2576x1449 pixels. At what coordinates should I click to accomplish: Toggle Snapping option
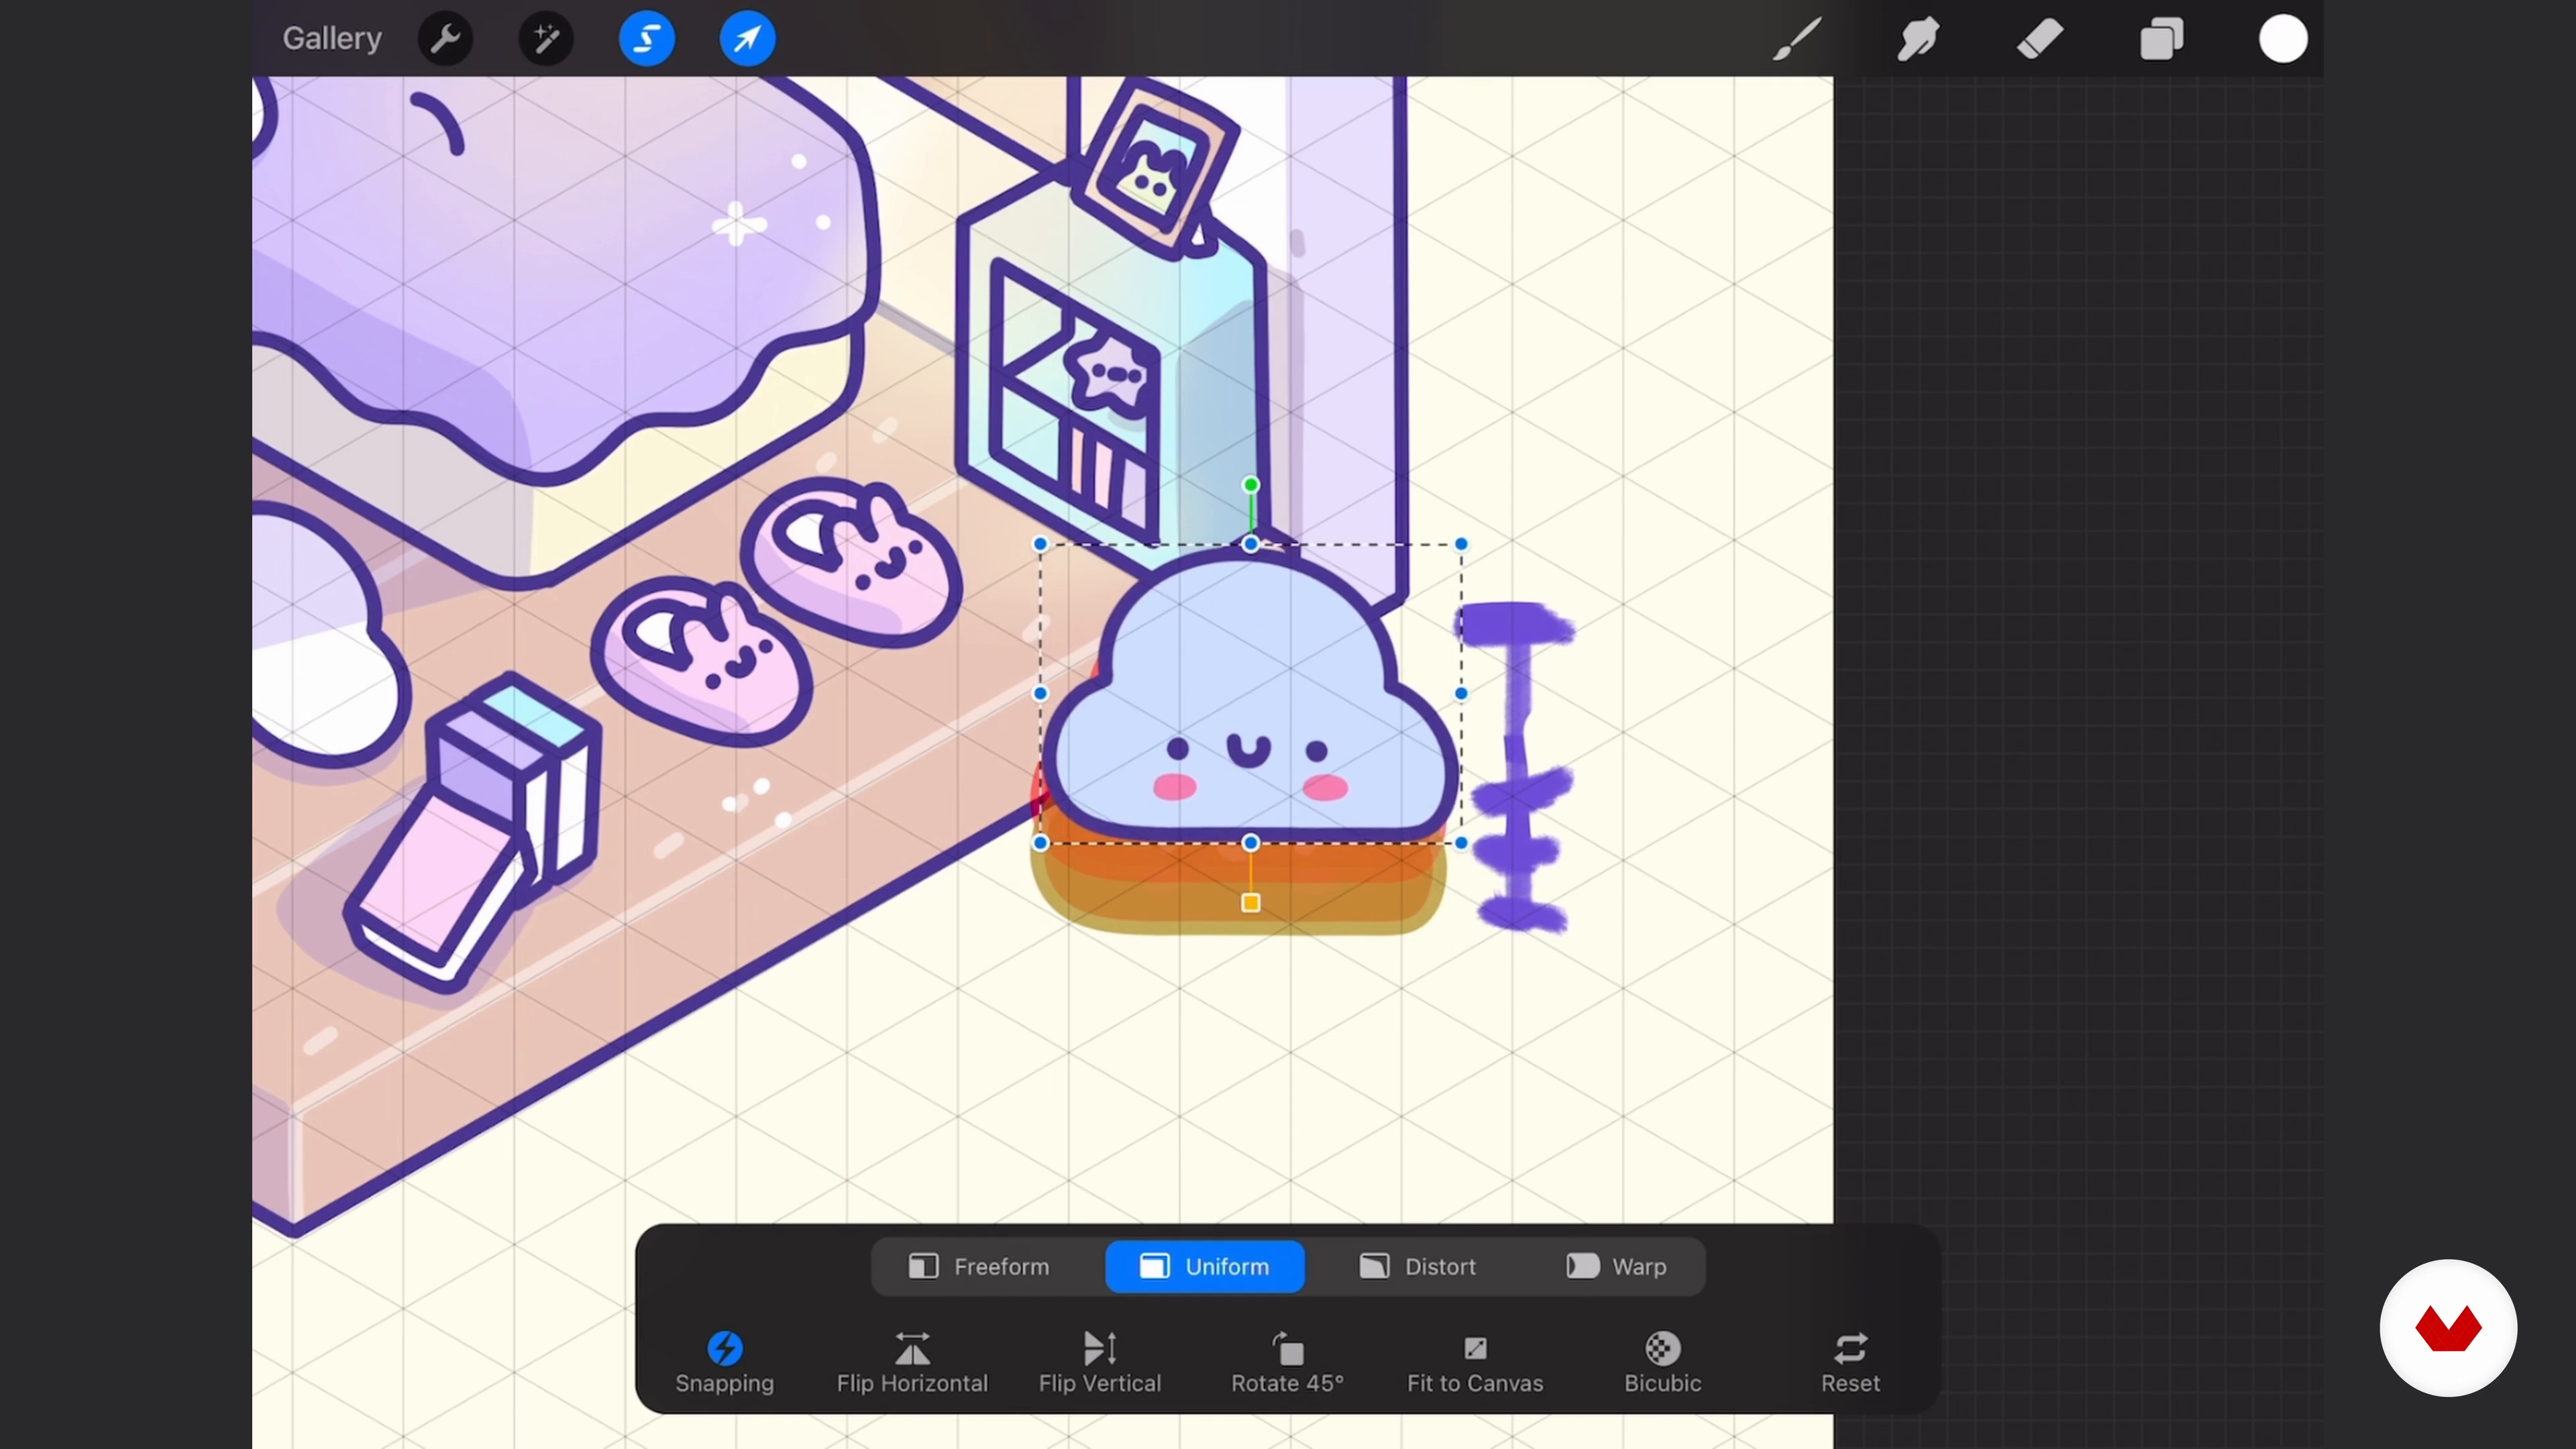(724, 1362)
